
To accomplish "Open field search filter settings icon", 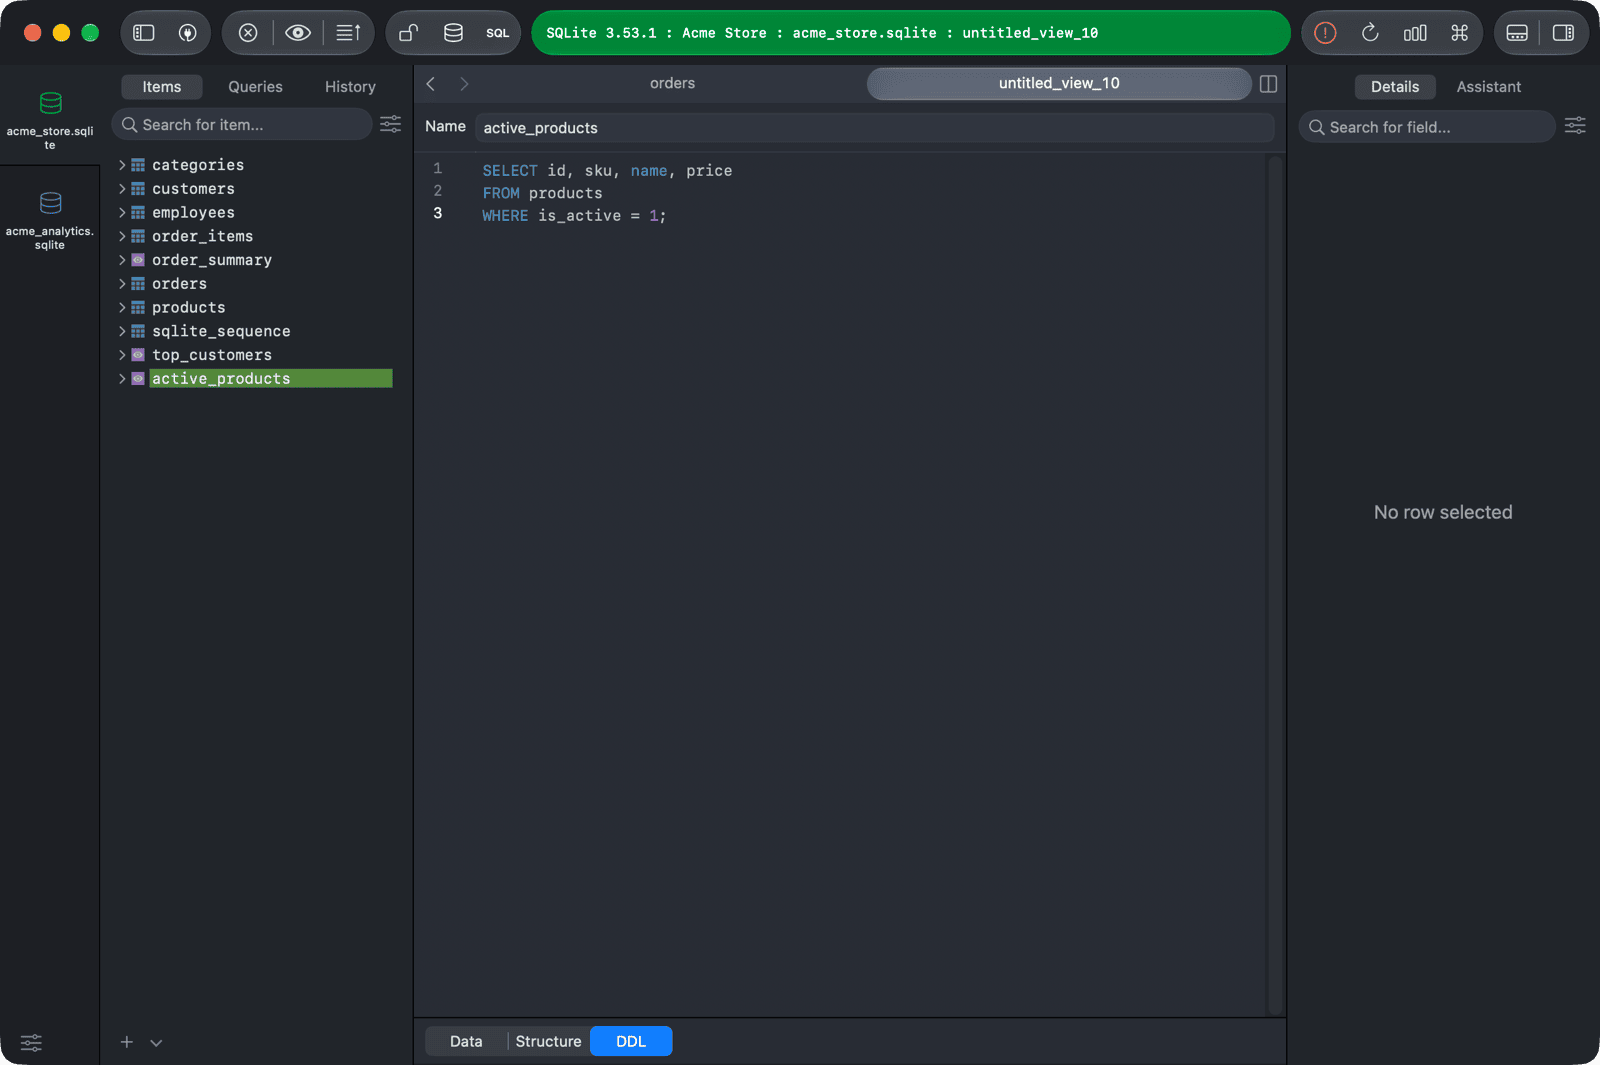I will tap(1575, 126).
